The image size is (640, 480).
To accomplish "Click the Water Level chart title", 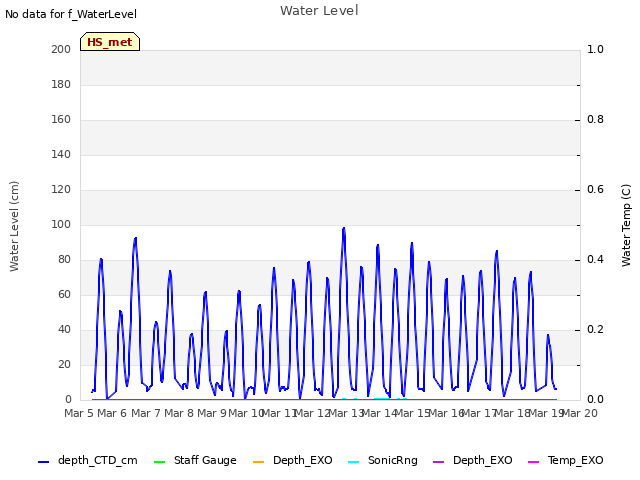I will pyautogui.click(x=319, y=11).
